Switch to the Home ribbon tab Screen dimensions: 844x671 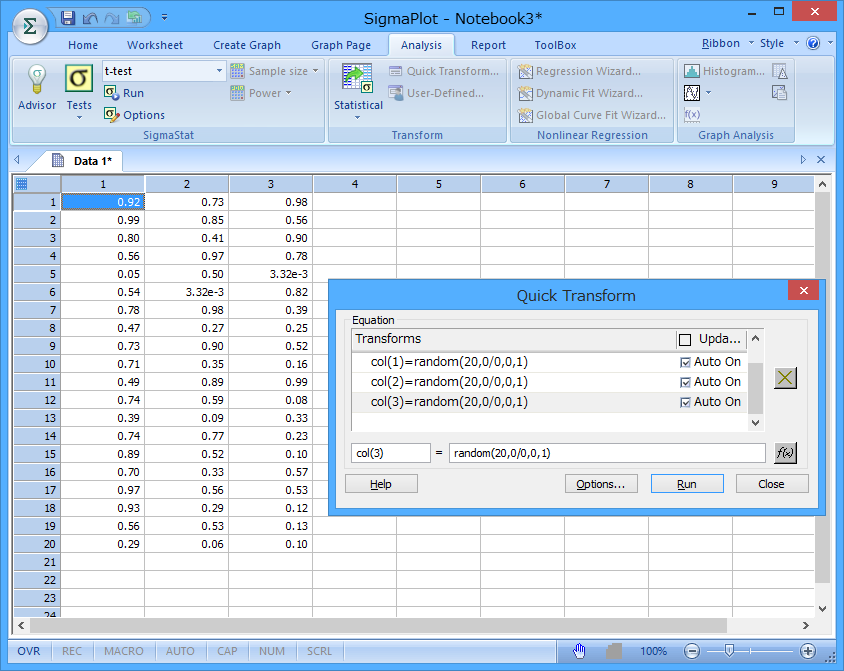point(83,45)
